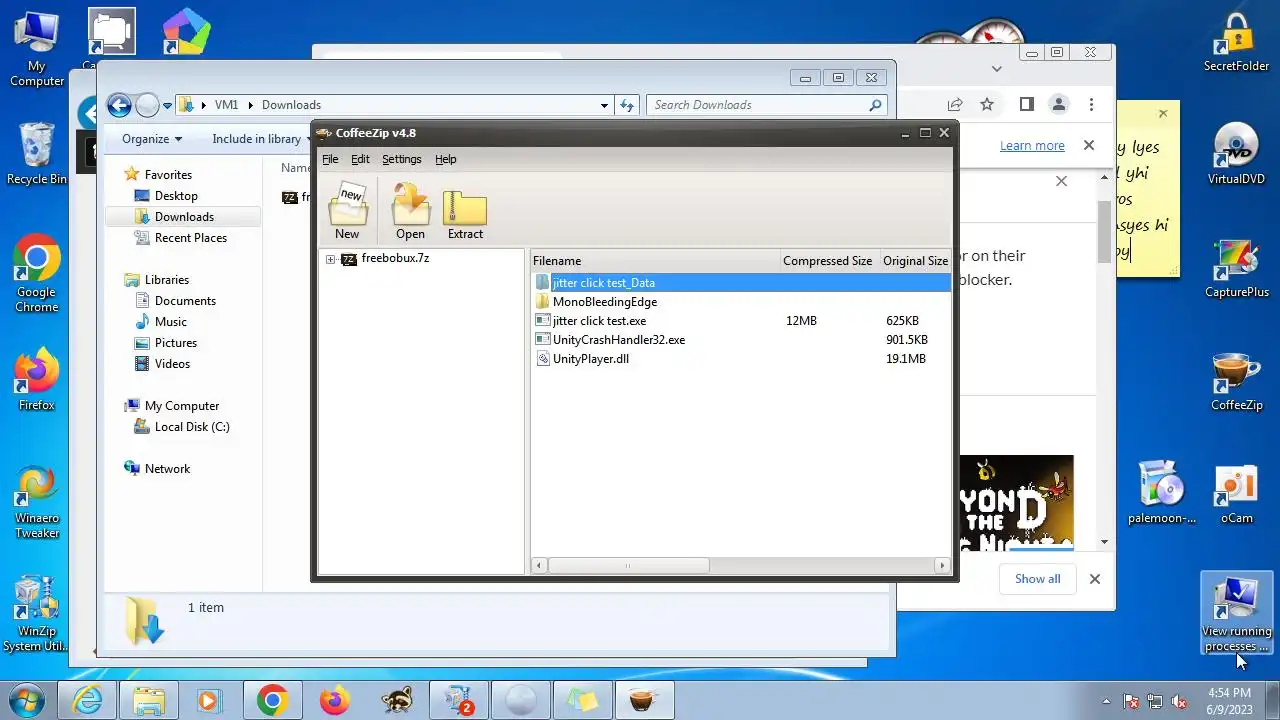Click VM1 in the Explorer address path
Screen dimensions: 1280x720
point(226,105)
